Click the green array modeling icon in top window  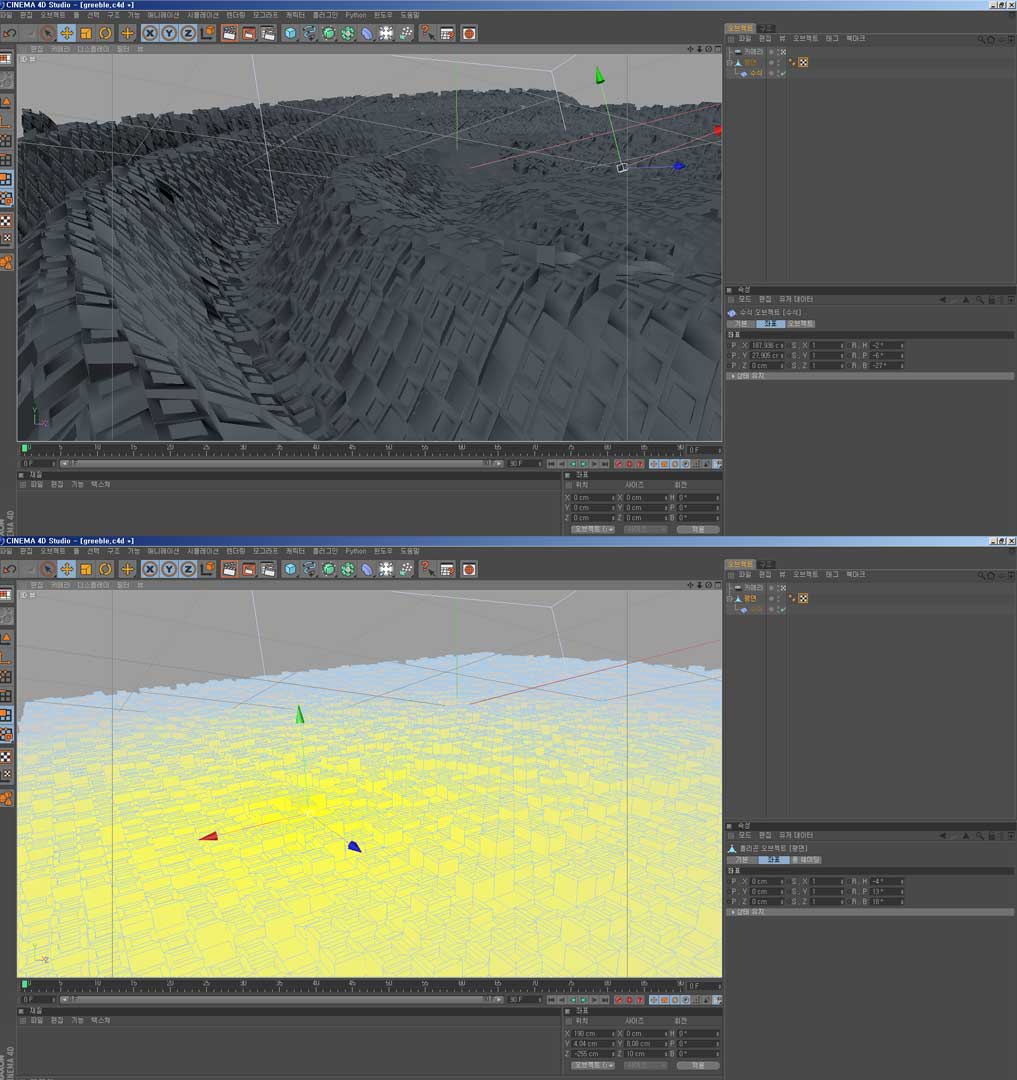(x=348, y=33)
